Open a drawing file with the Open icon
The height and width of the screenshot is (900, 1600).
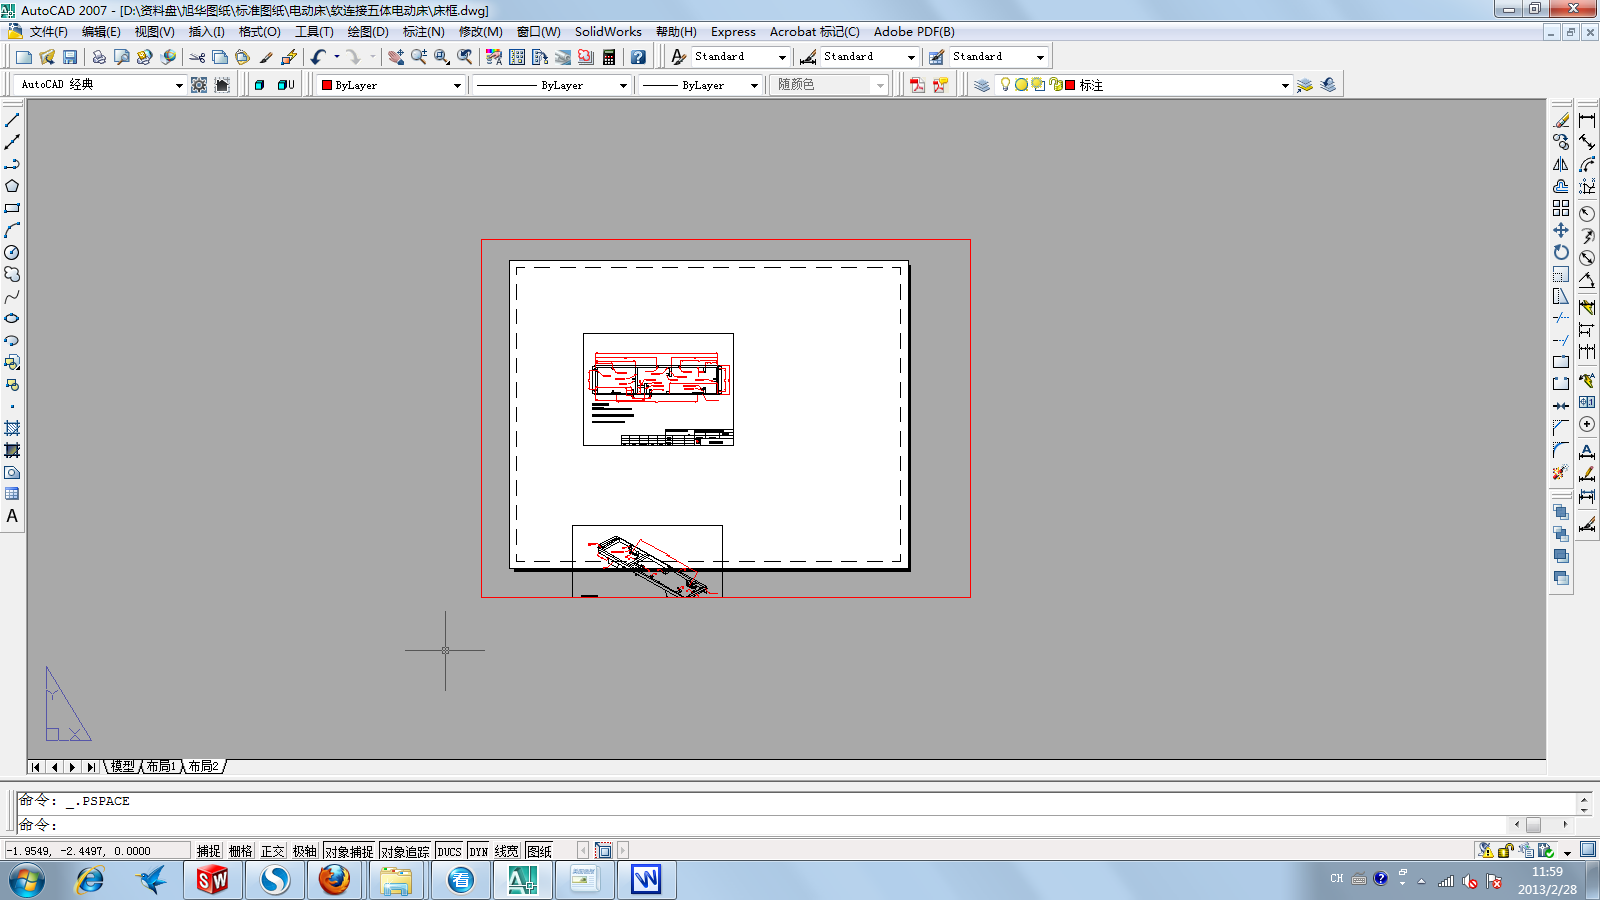click(x=47, y=57)
